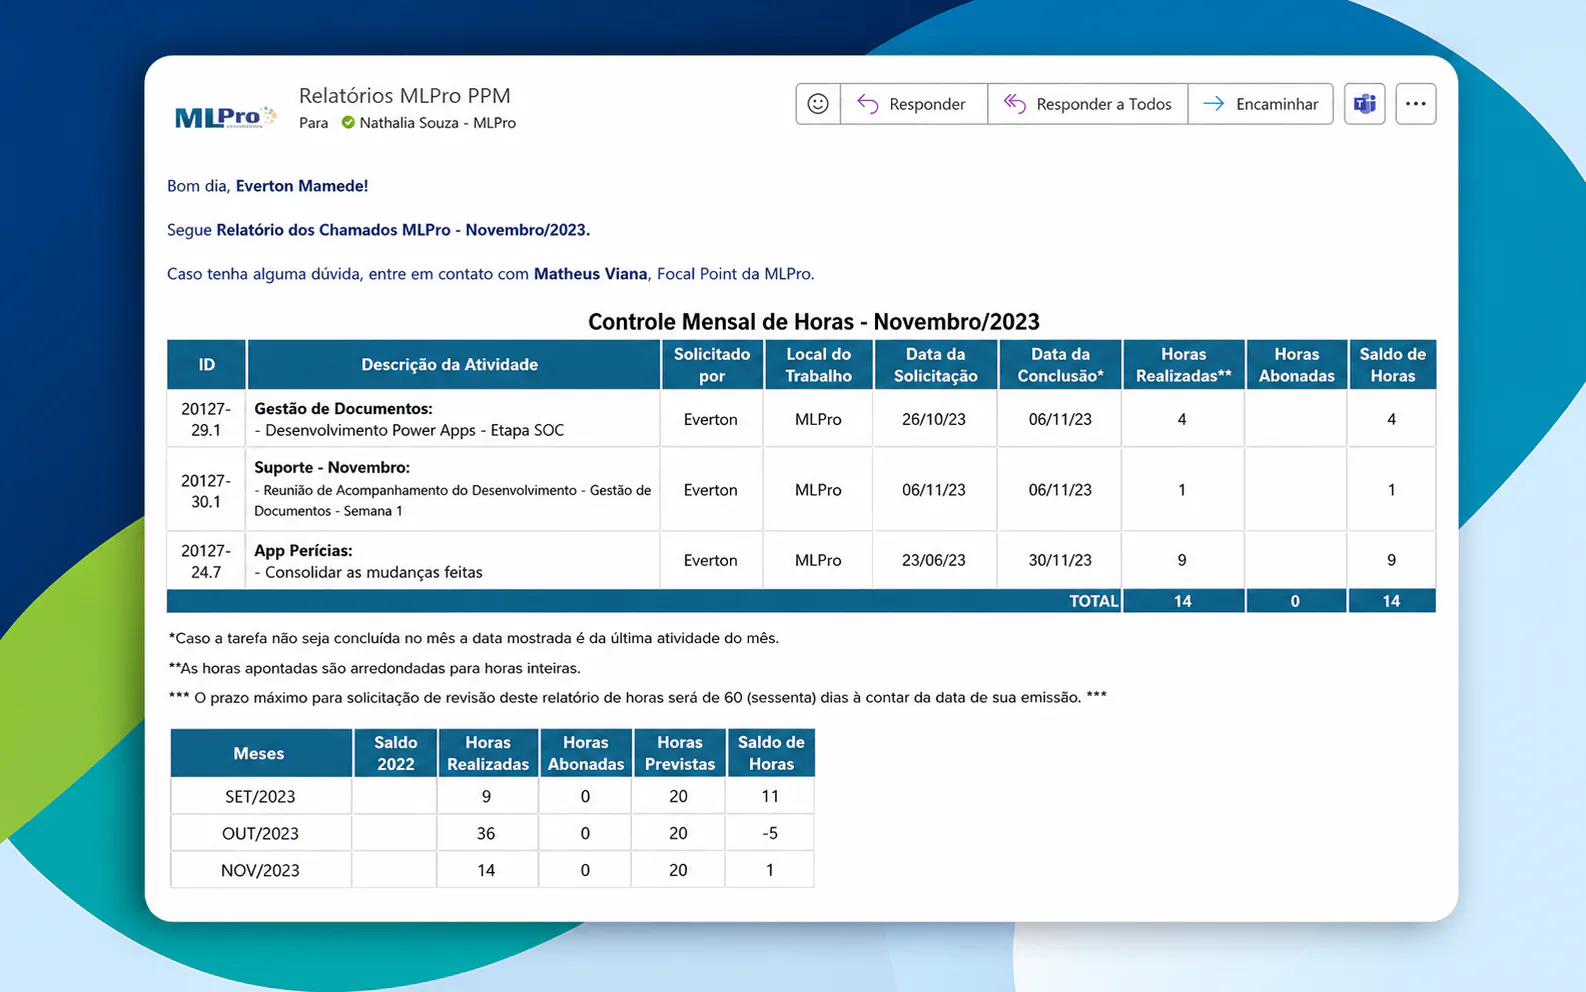Click the App Perícias: activity title
The width and height of the screenshot is (1586, 992).
pos(303,551)
